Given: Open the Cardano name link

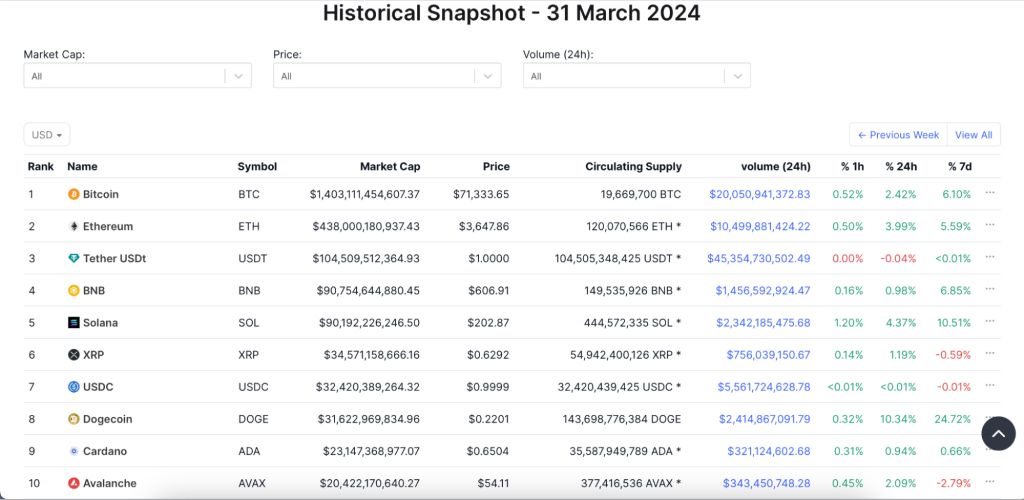Looking at the screenshot, I should [104, 452].
